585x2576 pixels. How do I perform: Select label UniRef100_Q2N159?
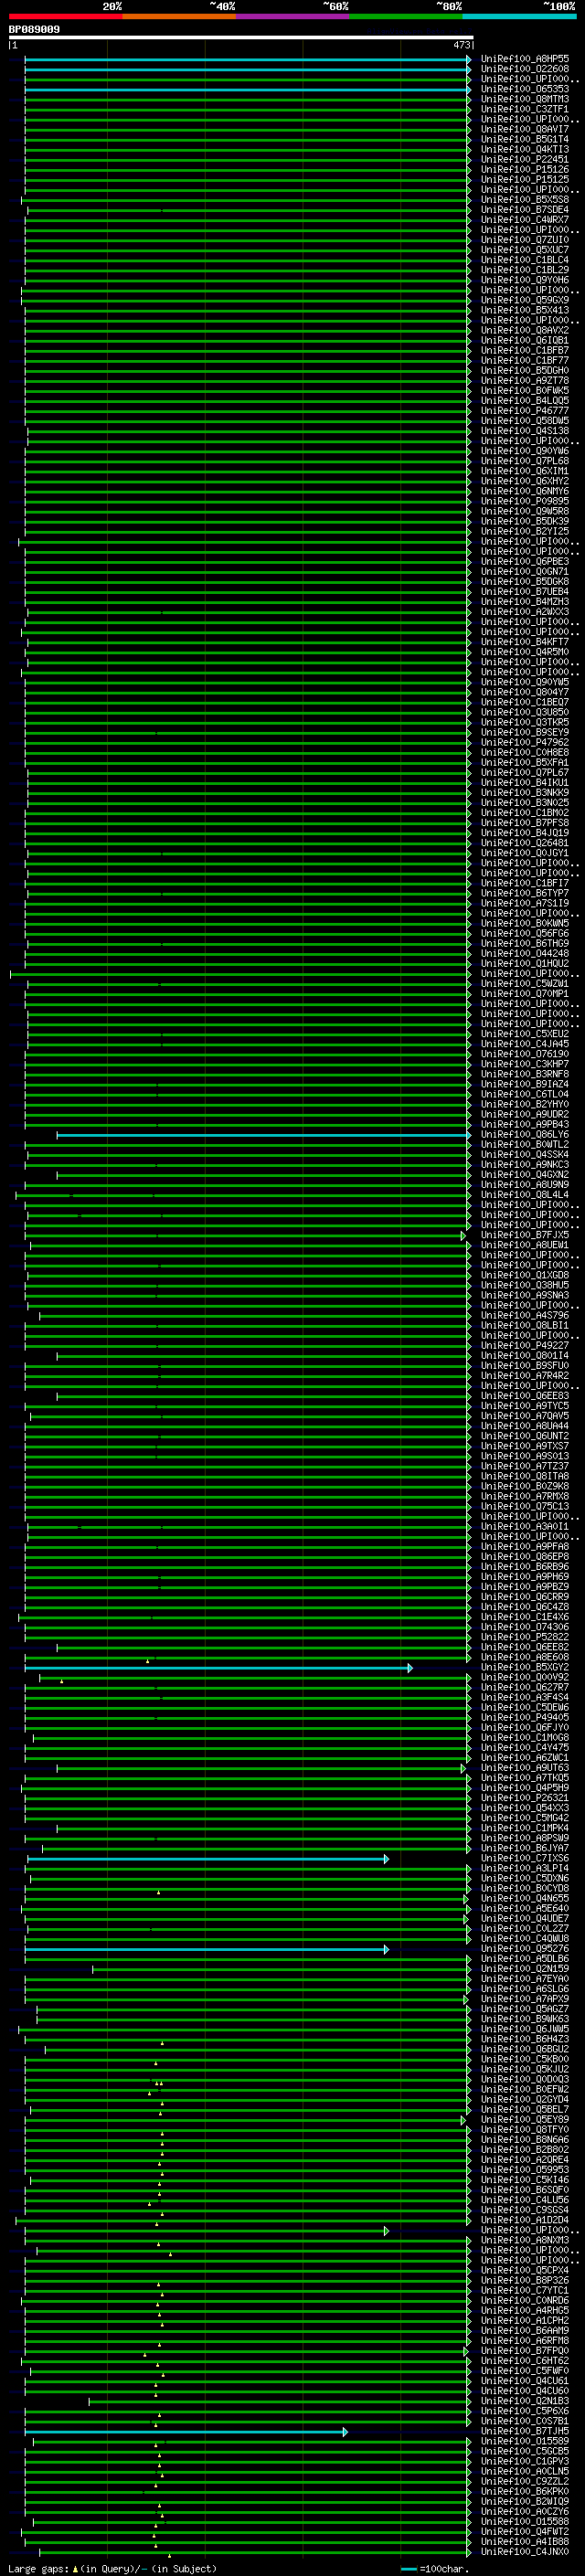[525, 1968]
